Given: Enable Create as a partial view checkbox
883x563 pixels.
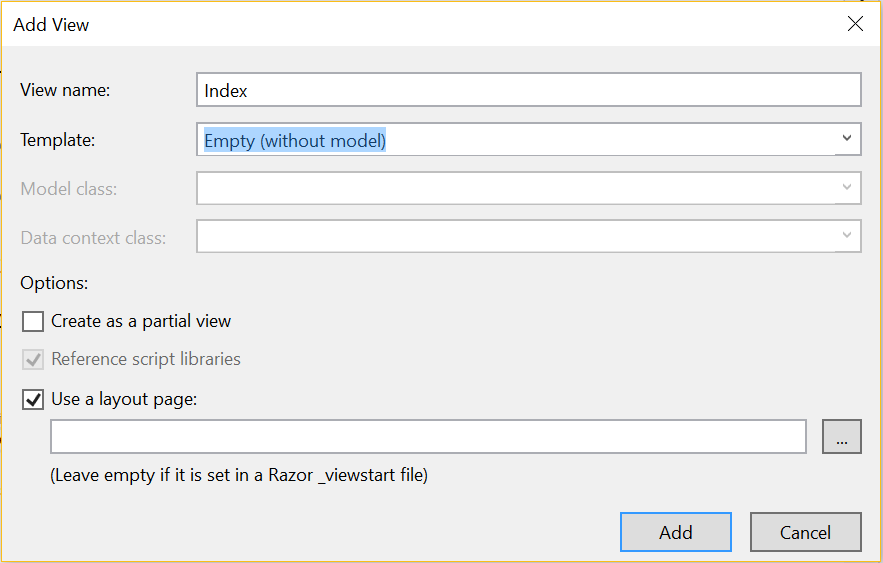Looking at the screenshot, I should [x=34, y=321].
